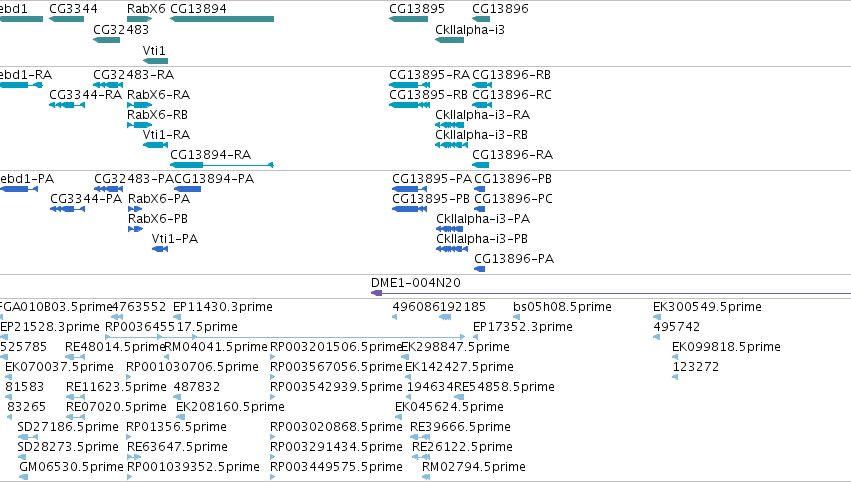Click protein CG13896-PB glyph
Image resolution: width=851 pixels, height=482 pixels.
coord(480,189)
